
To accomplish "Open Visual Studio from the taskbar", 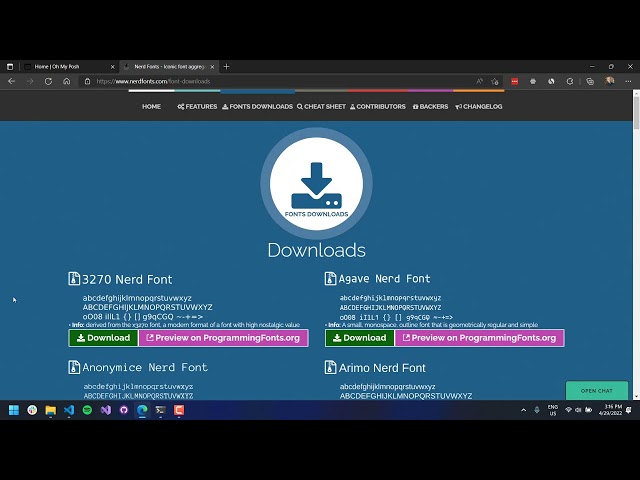I will tap(105, 410).
